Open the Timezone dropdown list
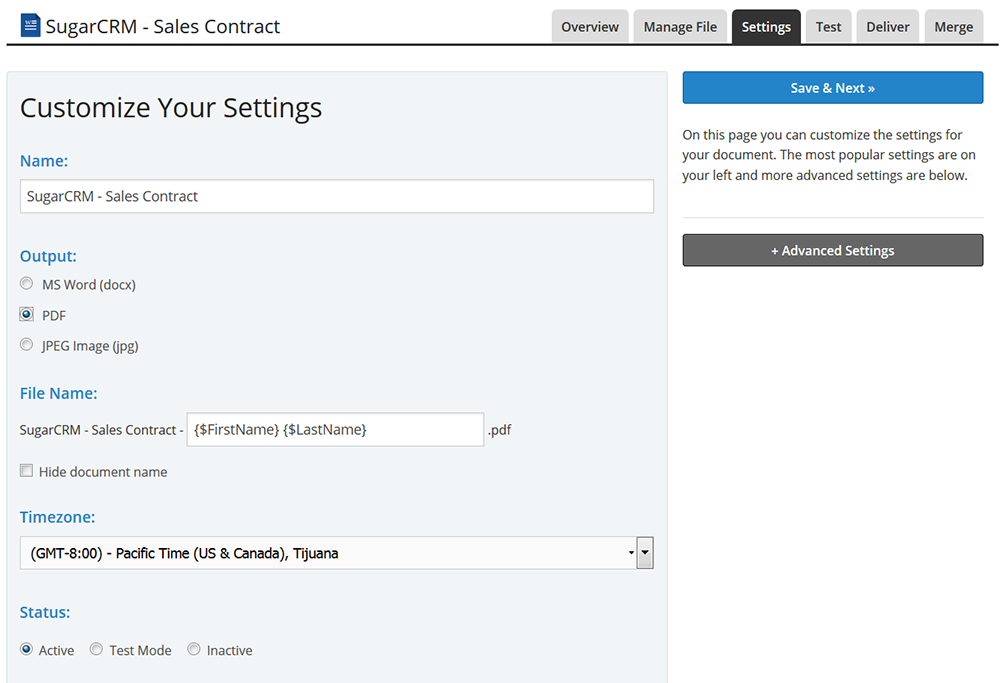This screenshot has height=683, width=1008. (326, 553)
